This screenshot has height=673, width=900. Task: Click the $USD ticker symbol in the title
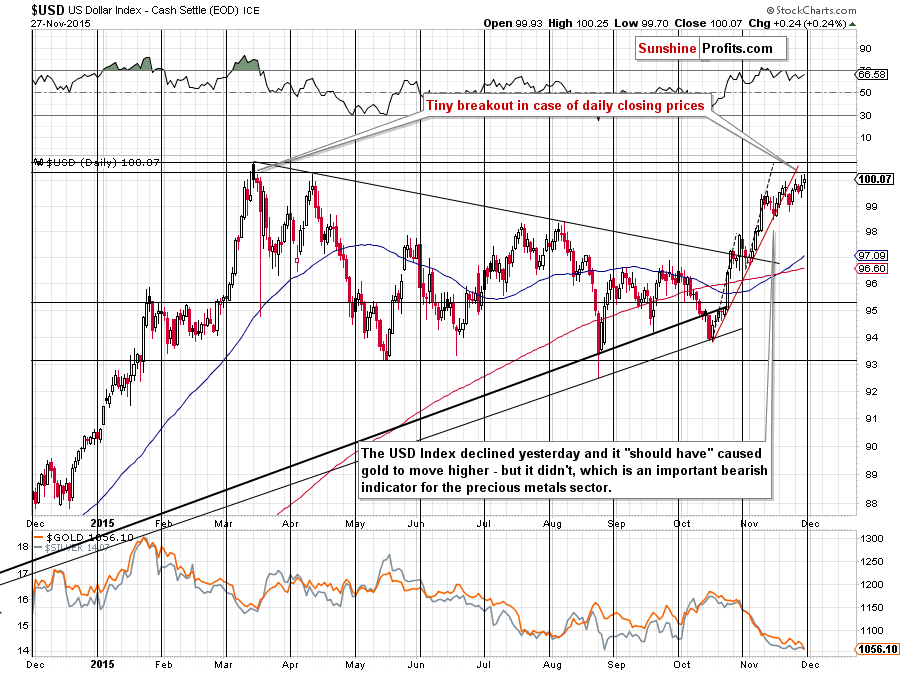(x=48, y=10)
